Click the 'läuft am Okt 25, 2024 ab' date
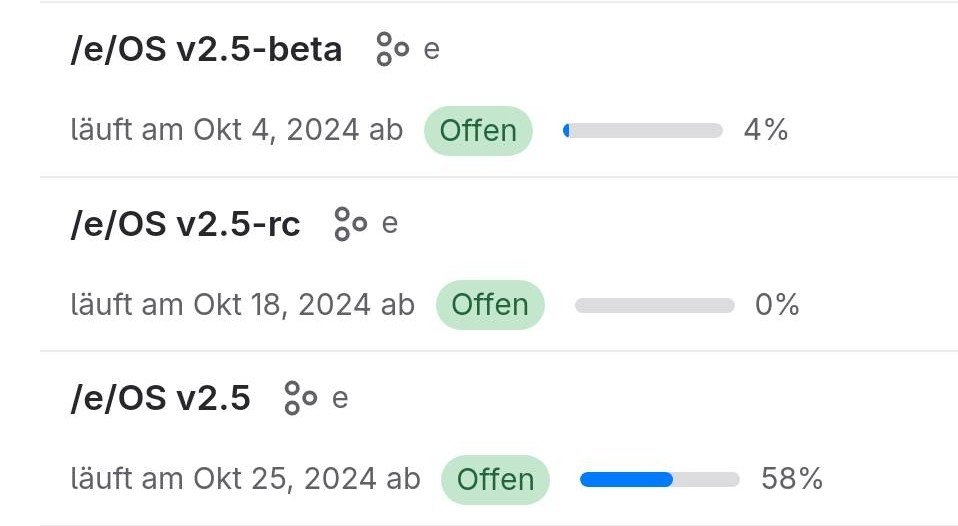Viewport: 958px width, 526px height. [245, 480]
